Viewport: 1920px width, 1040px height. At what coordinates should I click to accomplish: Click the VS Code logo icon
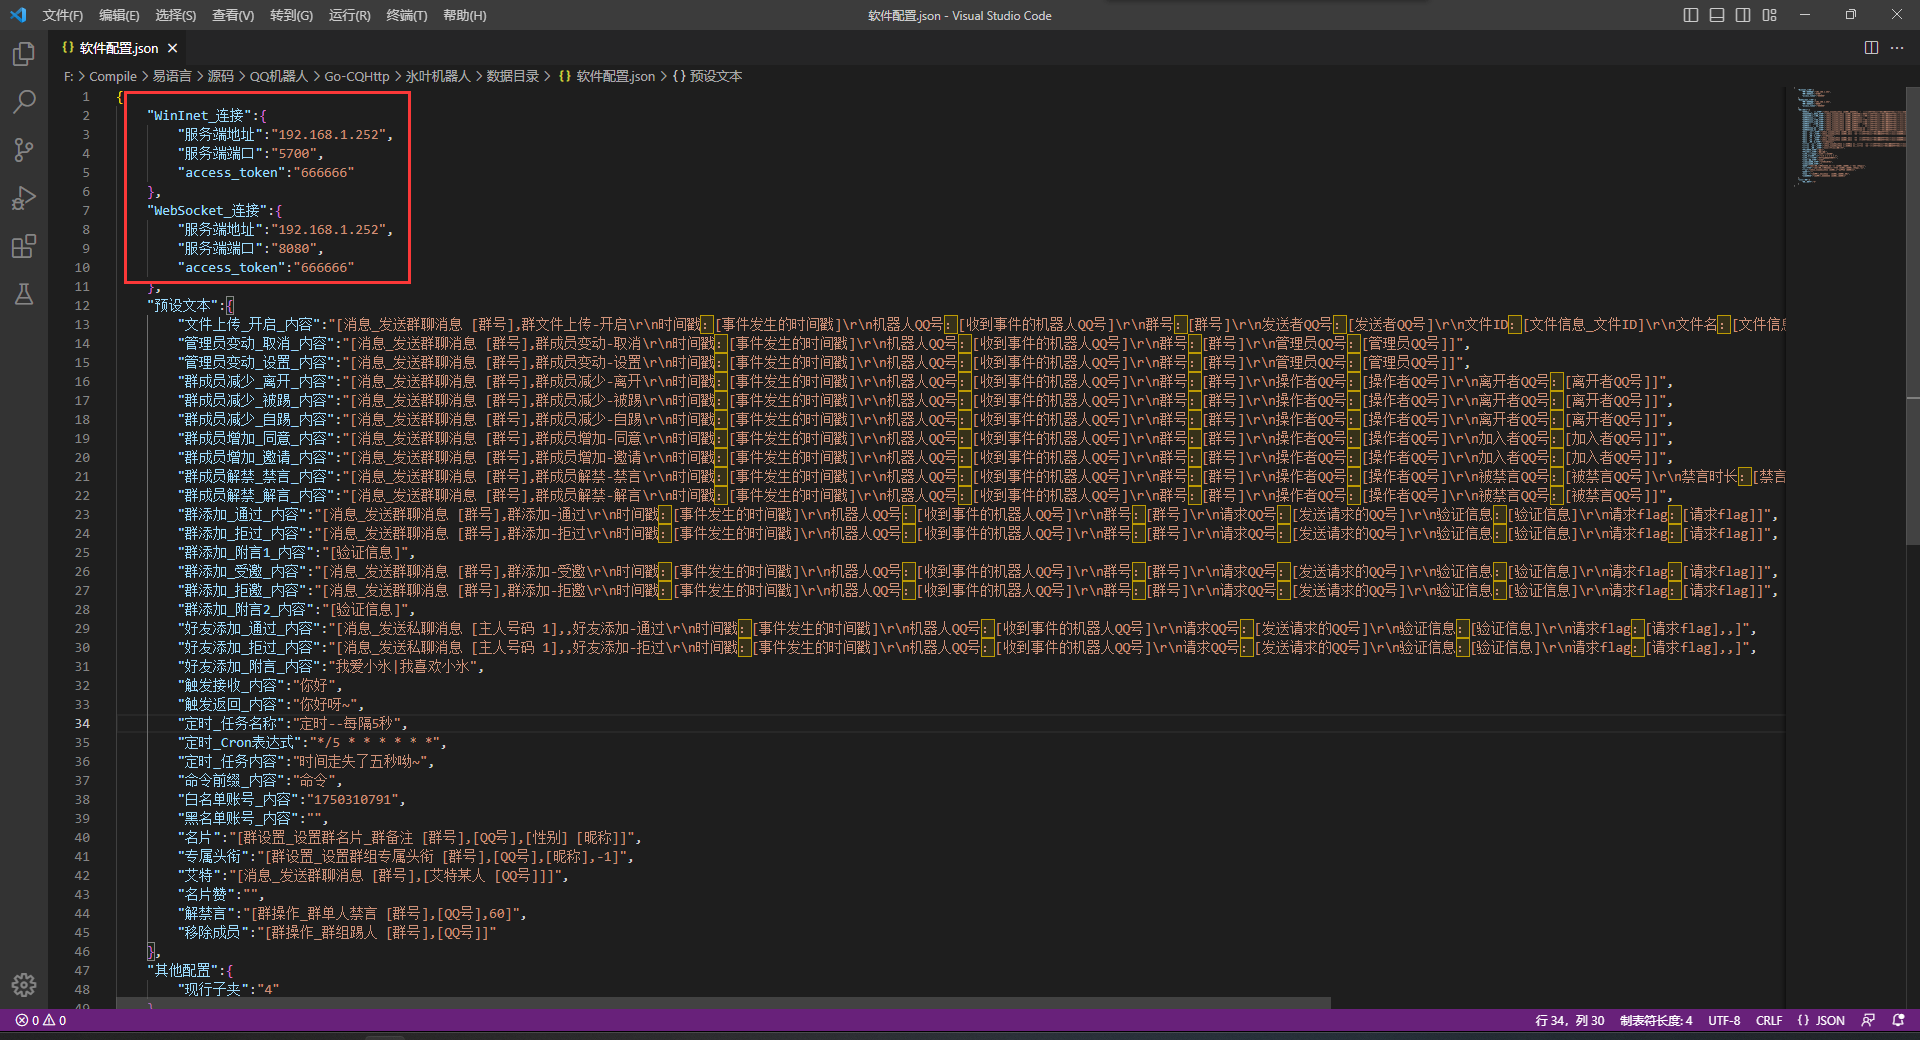(17, 15)
